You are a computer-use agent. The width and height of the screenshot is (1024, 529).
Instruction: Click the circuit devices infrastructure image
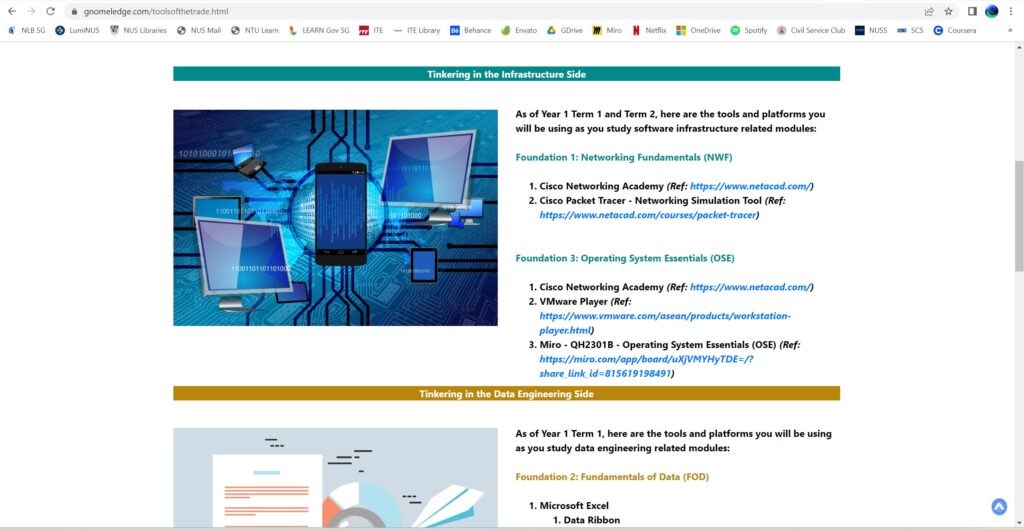(335, 217)
